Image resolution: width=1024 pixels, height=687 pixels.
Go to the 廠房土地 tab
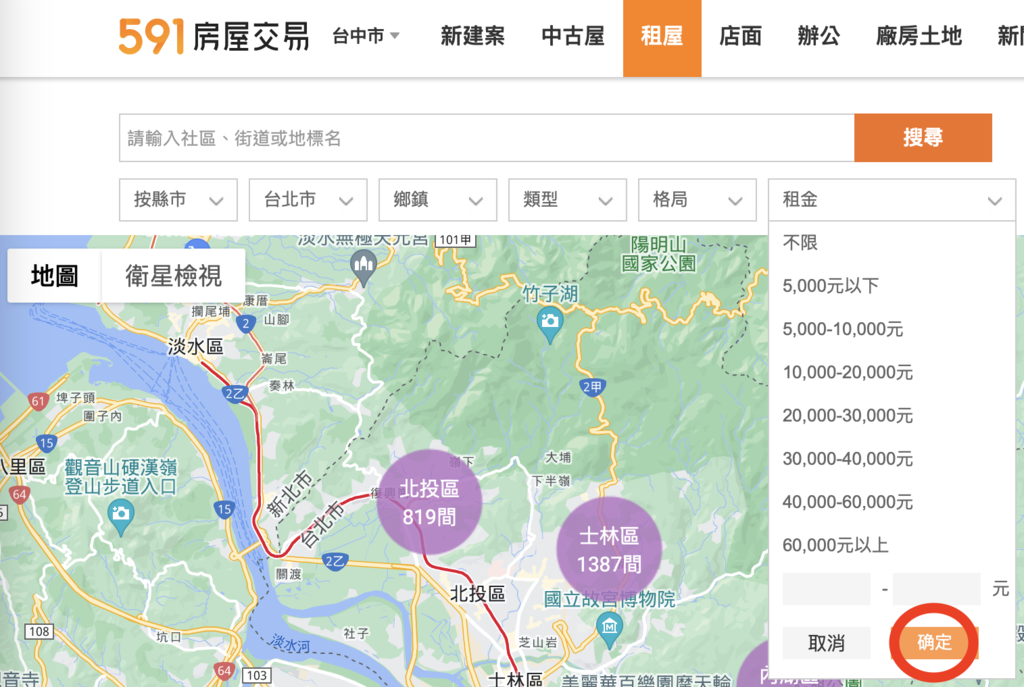click(x=919, y=36)
